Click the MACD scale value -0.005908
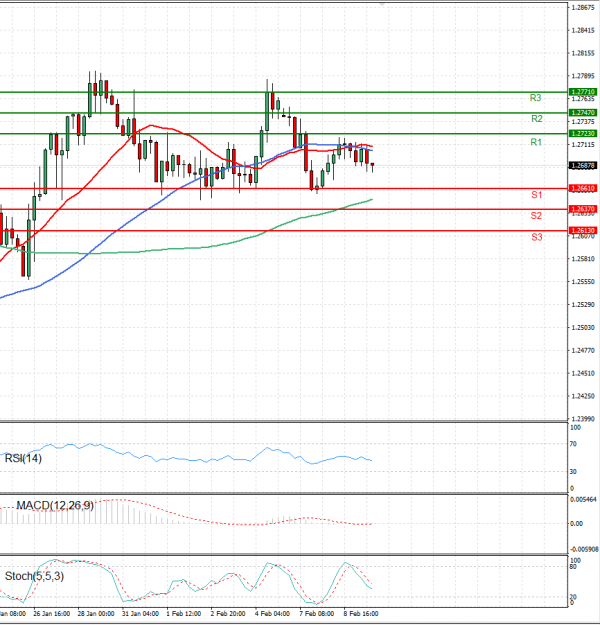This screenshot has height=625, width=600. point(583,549)
